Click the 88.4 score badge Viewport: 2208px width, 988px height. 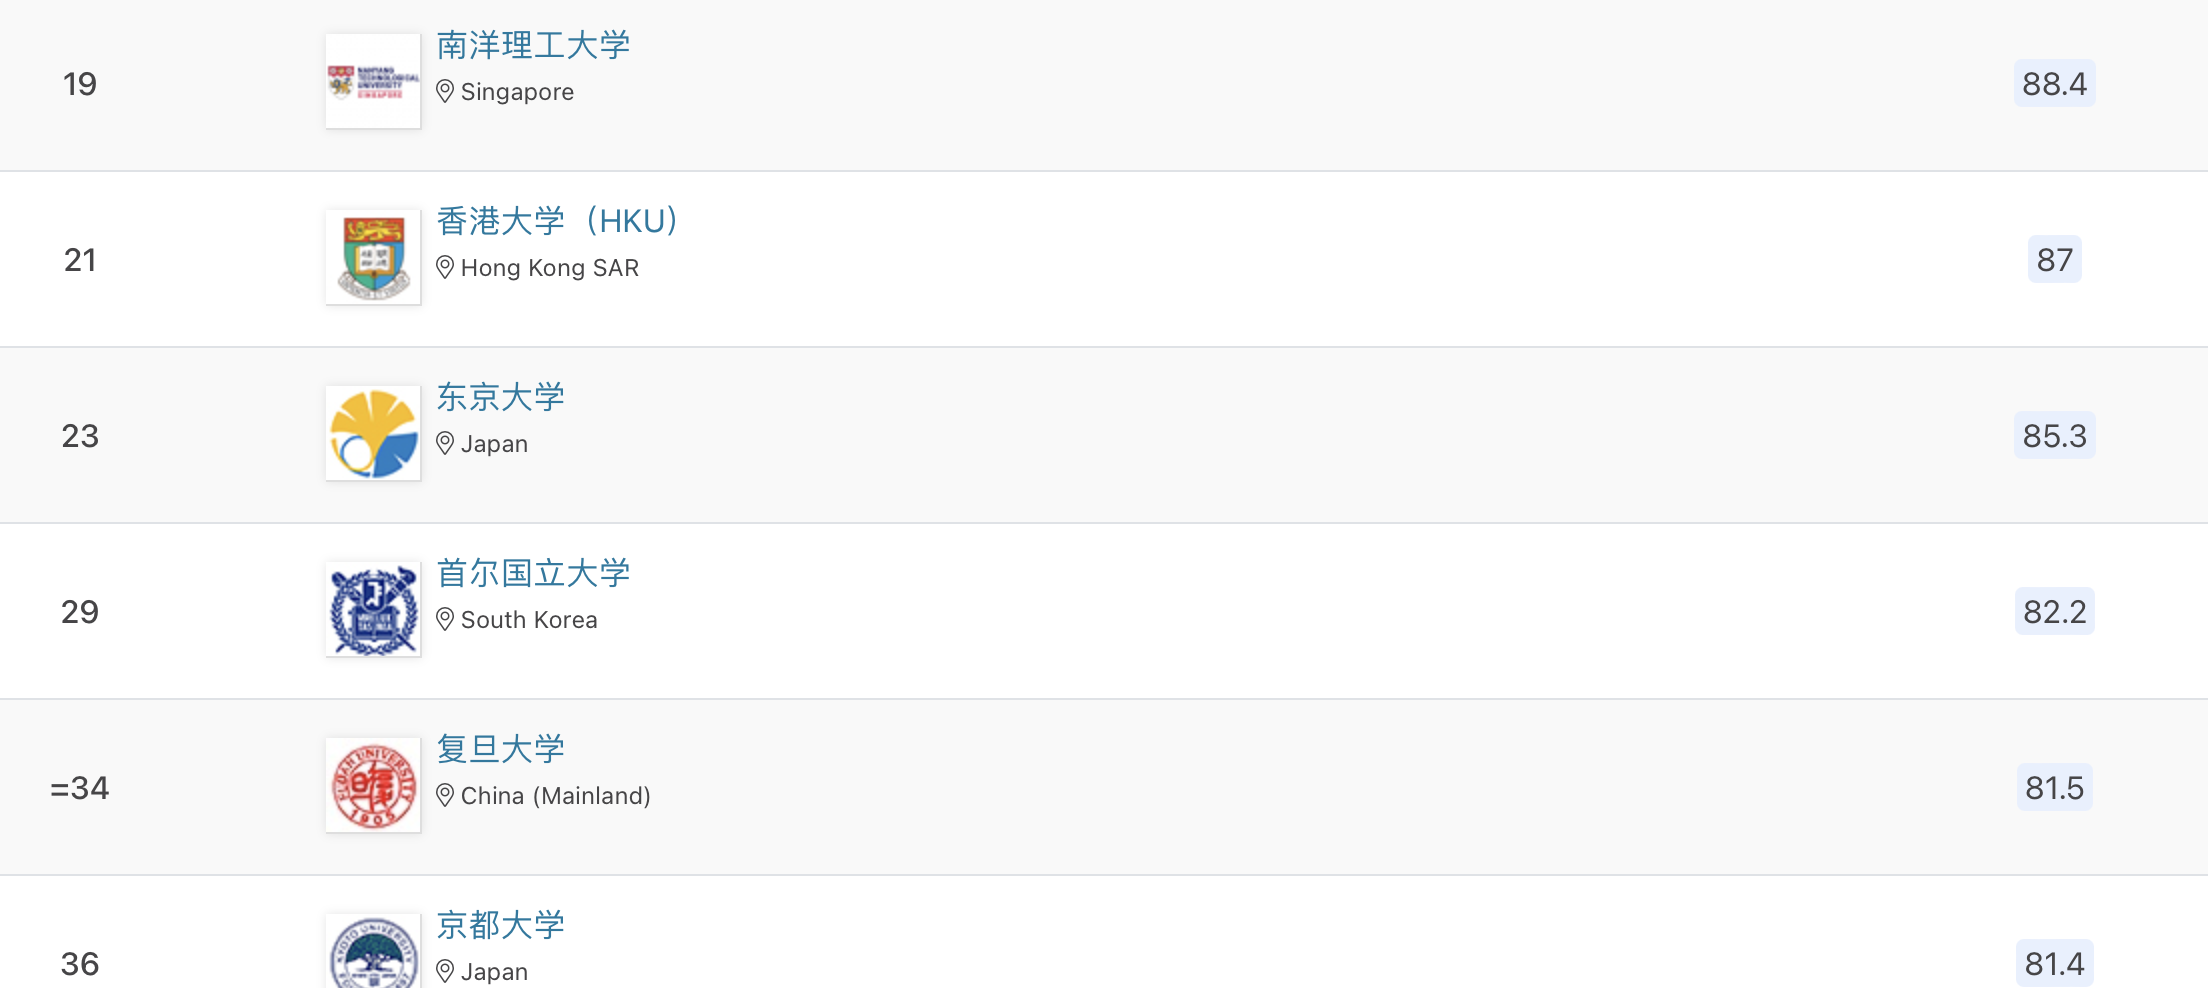coord(2054,83)
